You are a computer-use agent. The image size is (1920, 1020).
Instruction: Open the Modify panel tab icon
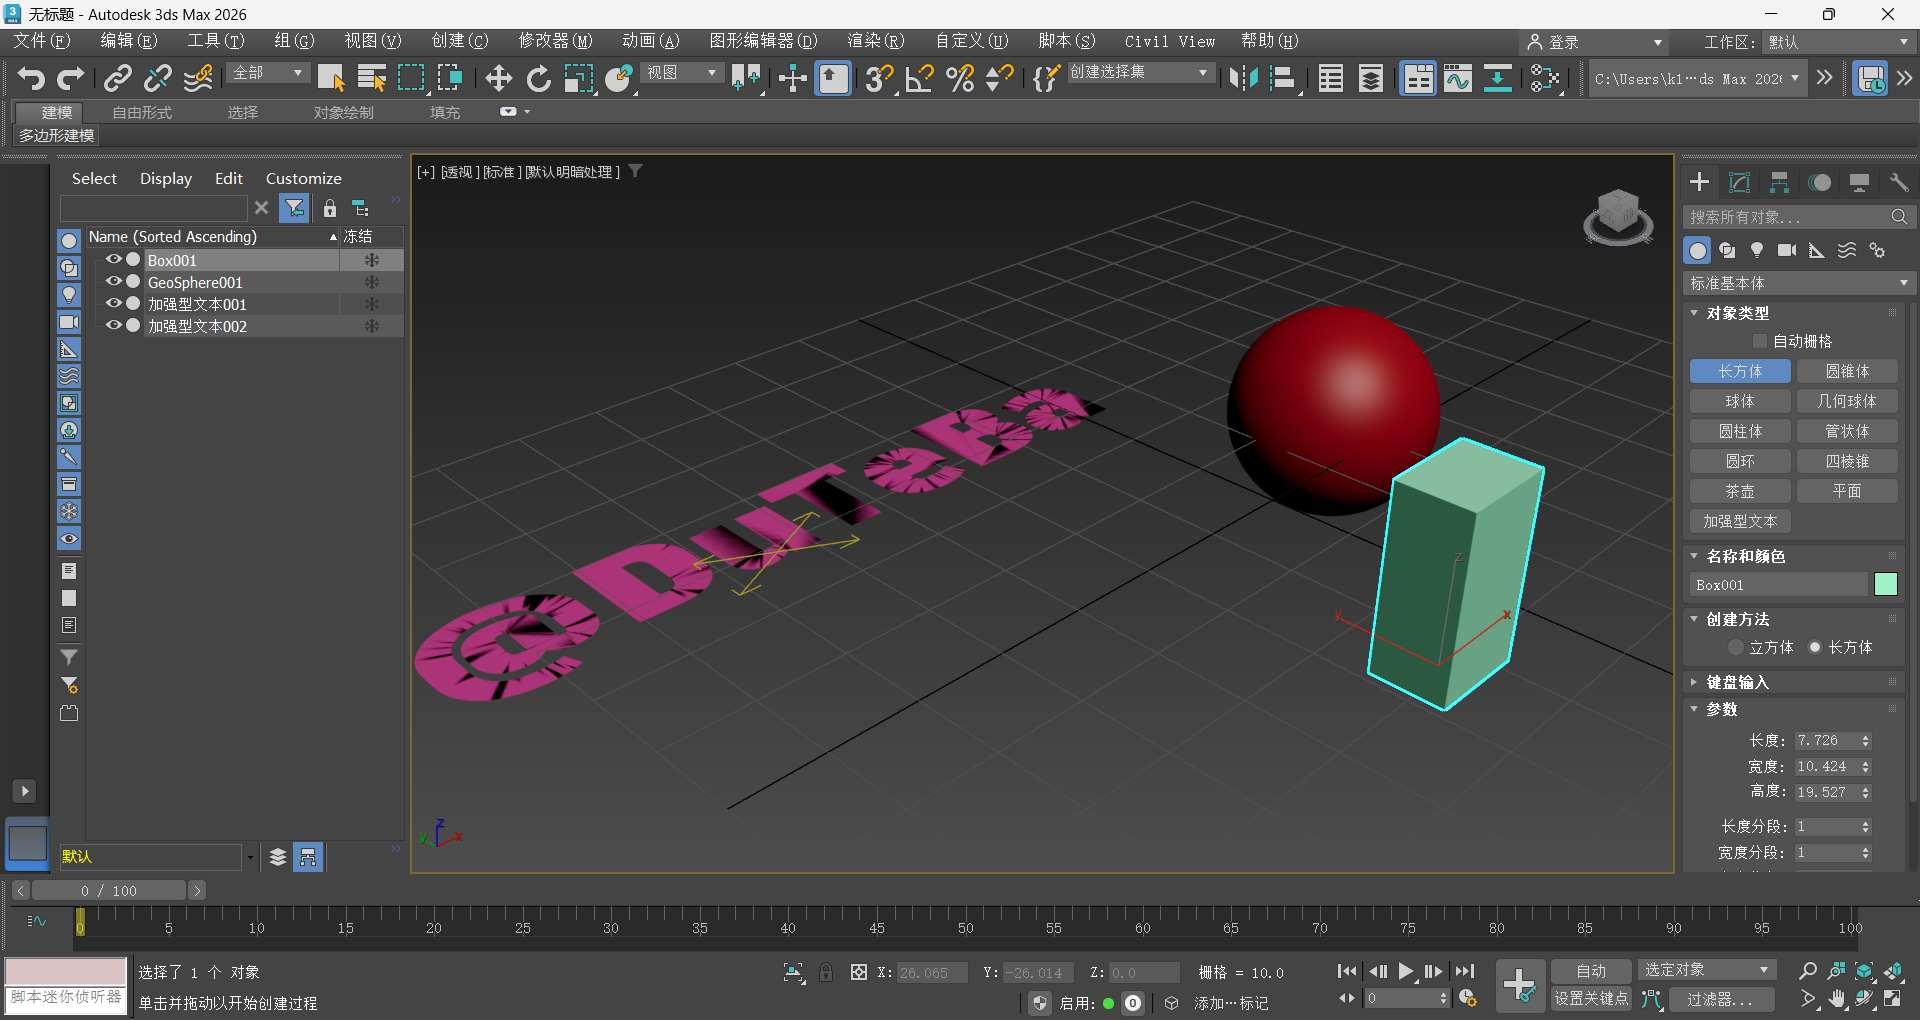[1740, 182]
